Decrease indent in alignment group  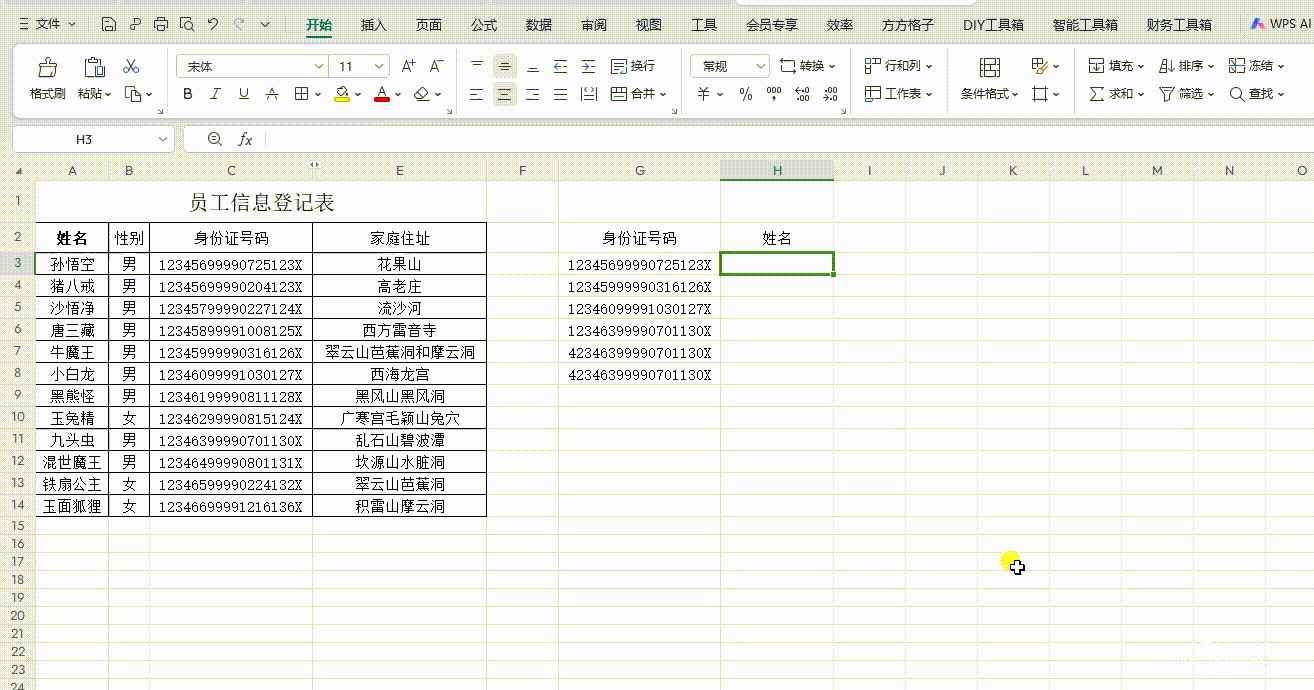(560, 66)
